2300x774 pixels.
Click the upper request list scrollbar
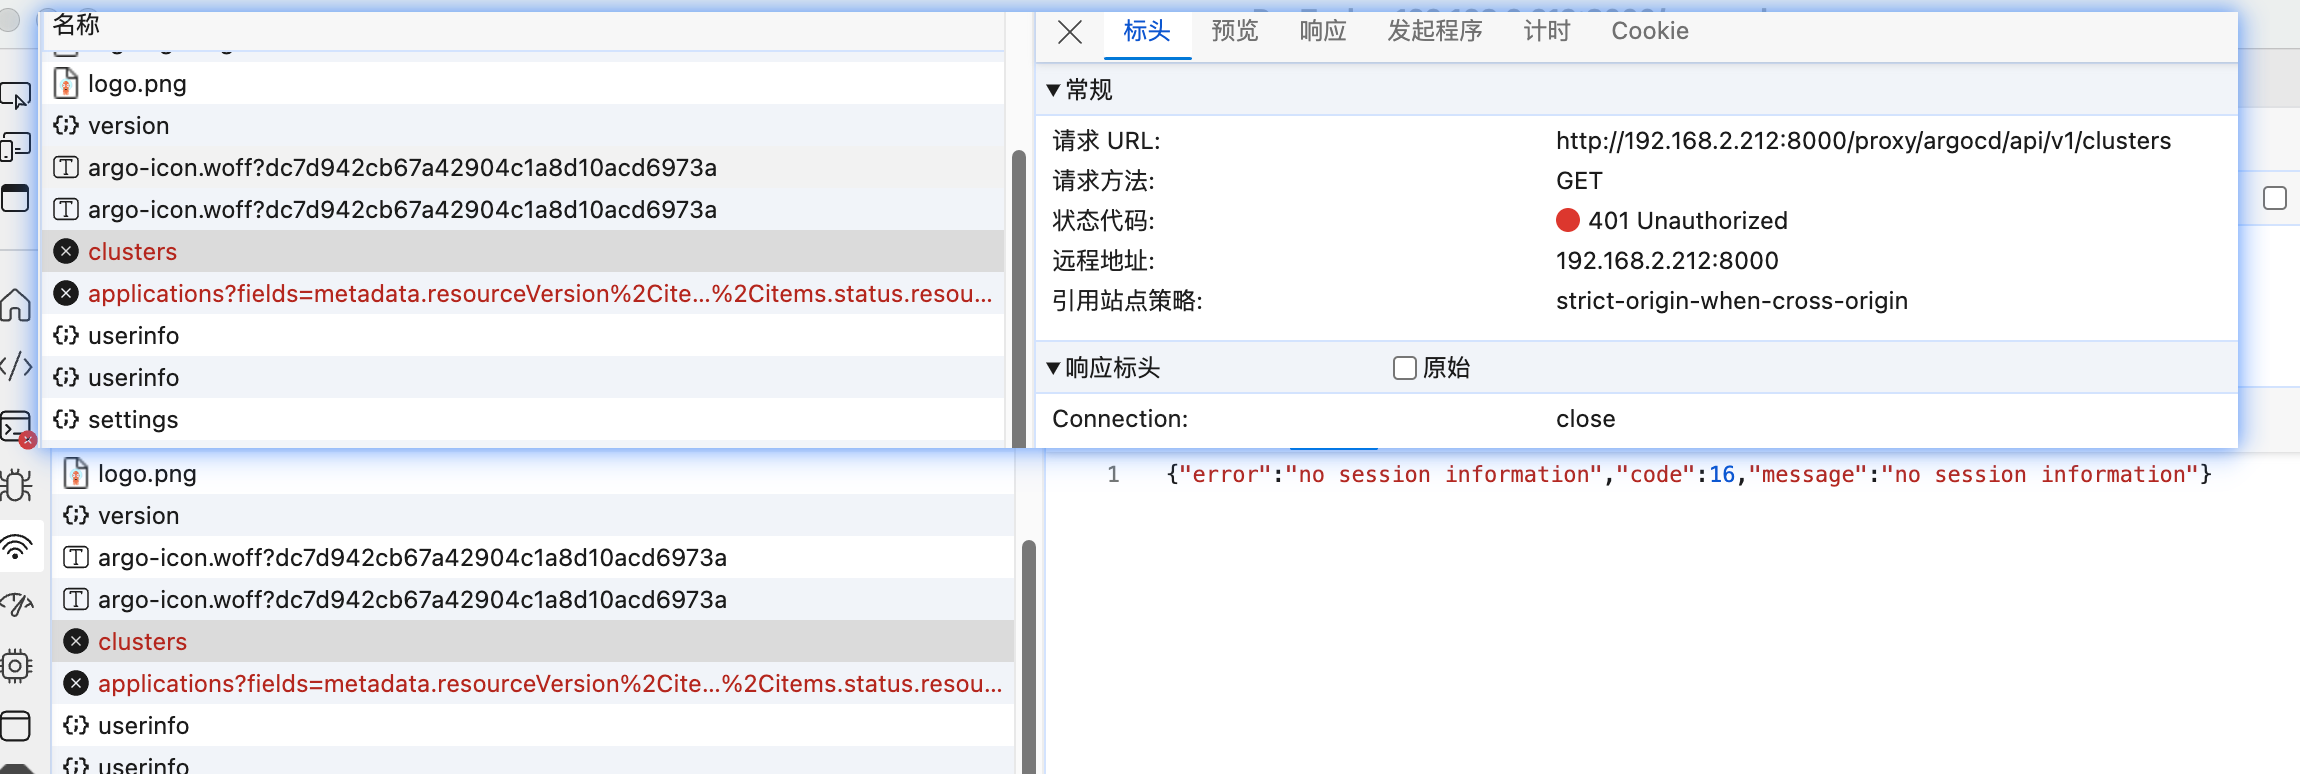pyautogui.click(x=1018, y=300)
